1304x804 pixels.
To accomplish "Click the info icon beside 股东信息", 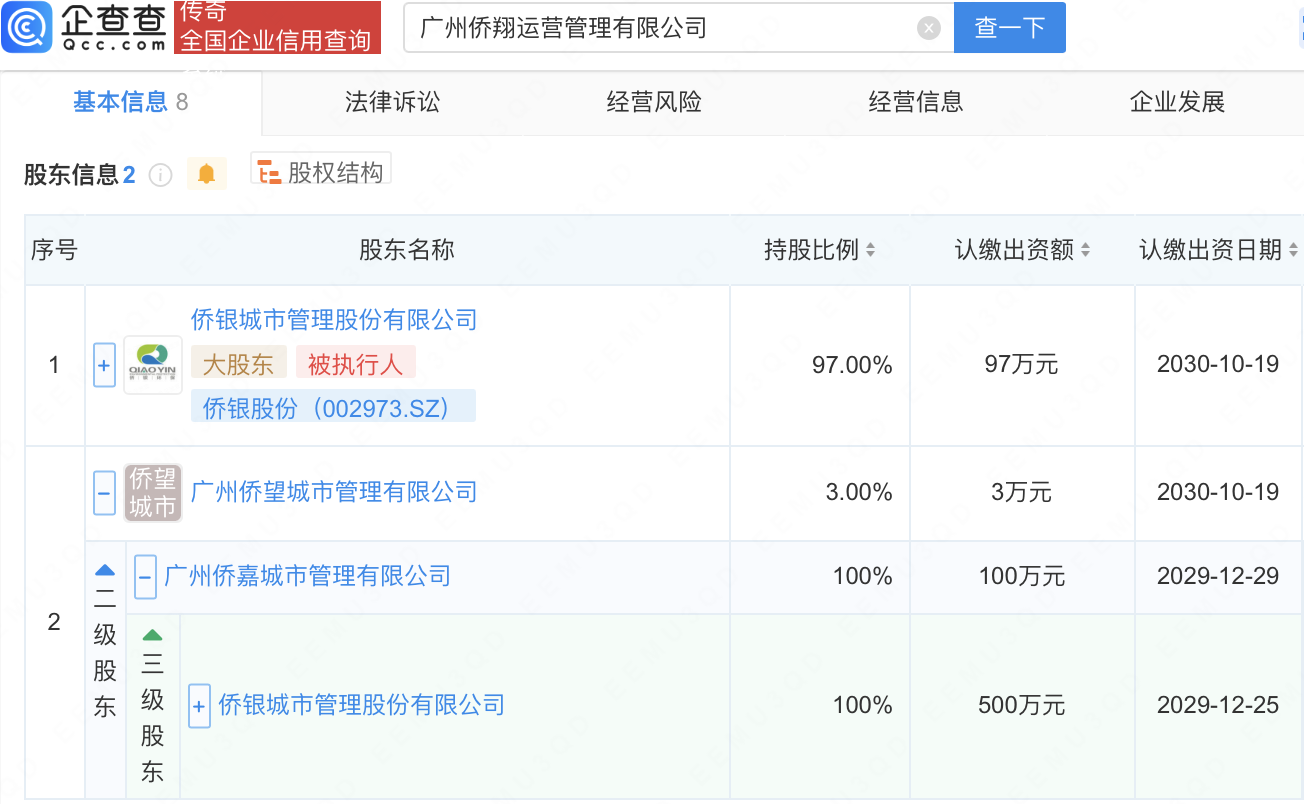I will pyautogui.click(x=160, y=175).
